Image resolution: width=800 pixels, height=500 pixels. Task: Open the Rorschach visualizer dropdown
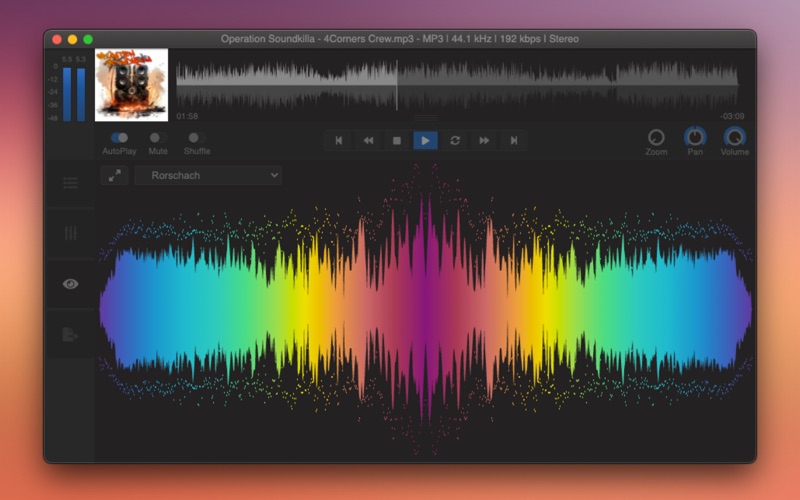click(x=208, y=176)
